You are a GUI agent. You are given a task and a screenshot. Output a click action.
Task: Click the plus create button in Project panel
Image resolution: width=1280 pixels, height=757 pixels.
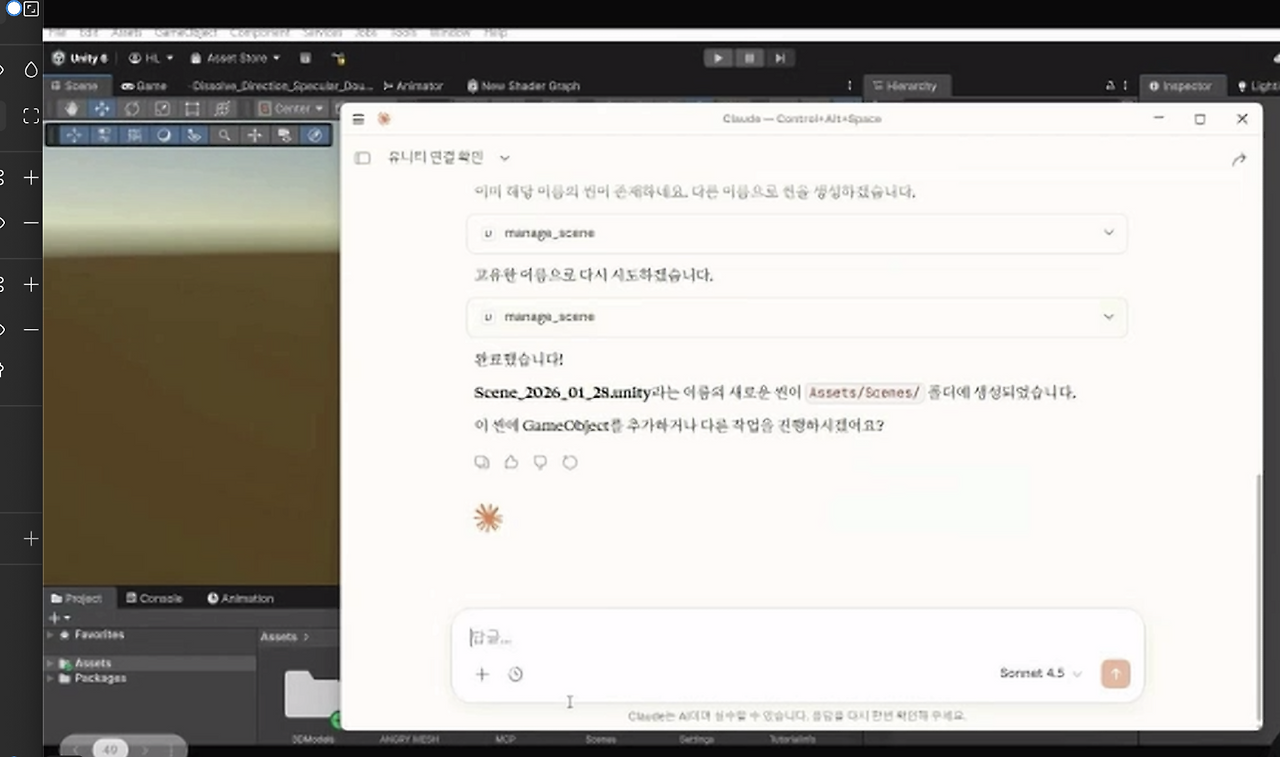coord(60,618)
